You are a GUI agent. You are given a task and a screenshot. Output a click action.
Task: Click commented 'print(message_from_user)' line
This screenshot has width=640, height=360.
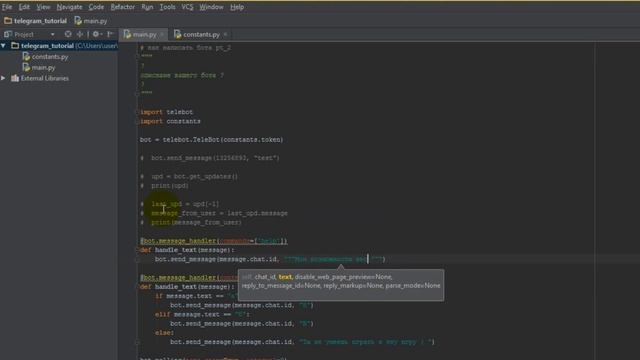tap(191, 222)
